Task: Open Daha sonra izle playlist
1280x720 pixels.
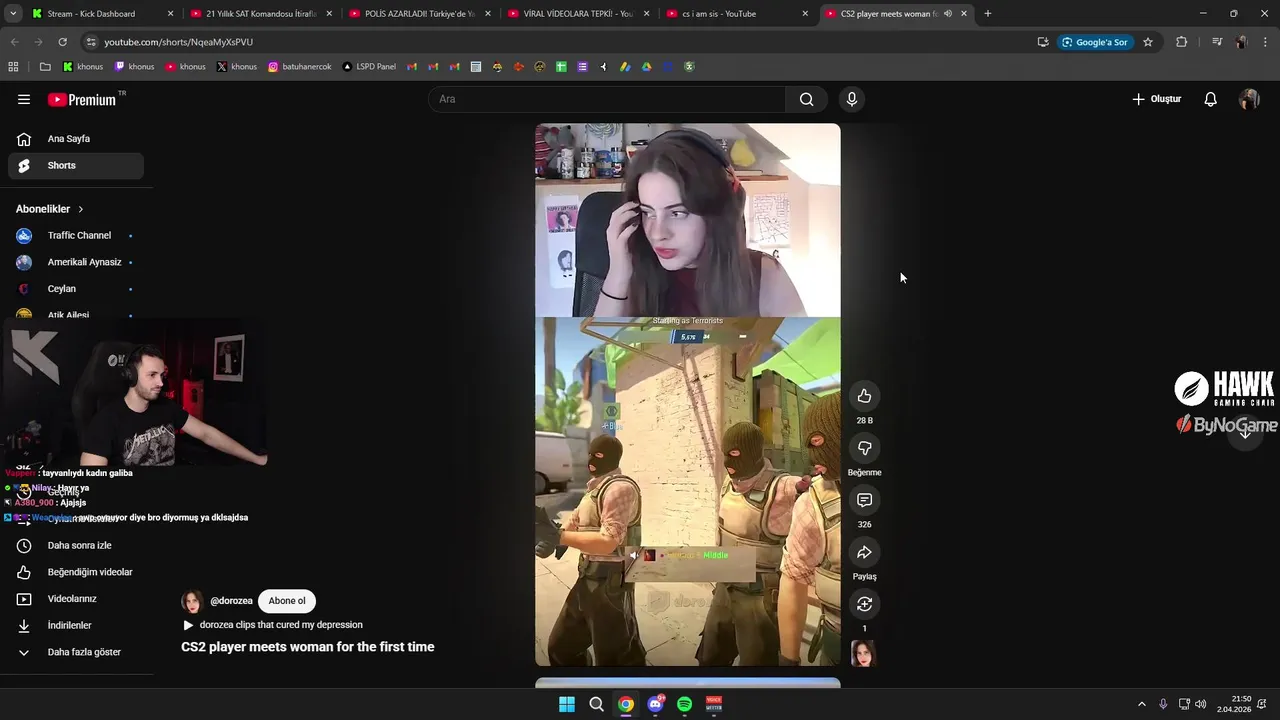Action: (76, 545)
